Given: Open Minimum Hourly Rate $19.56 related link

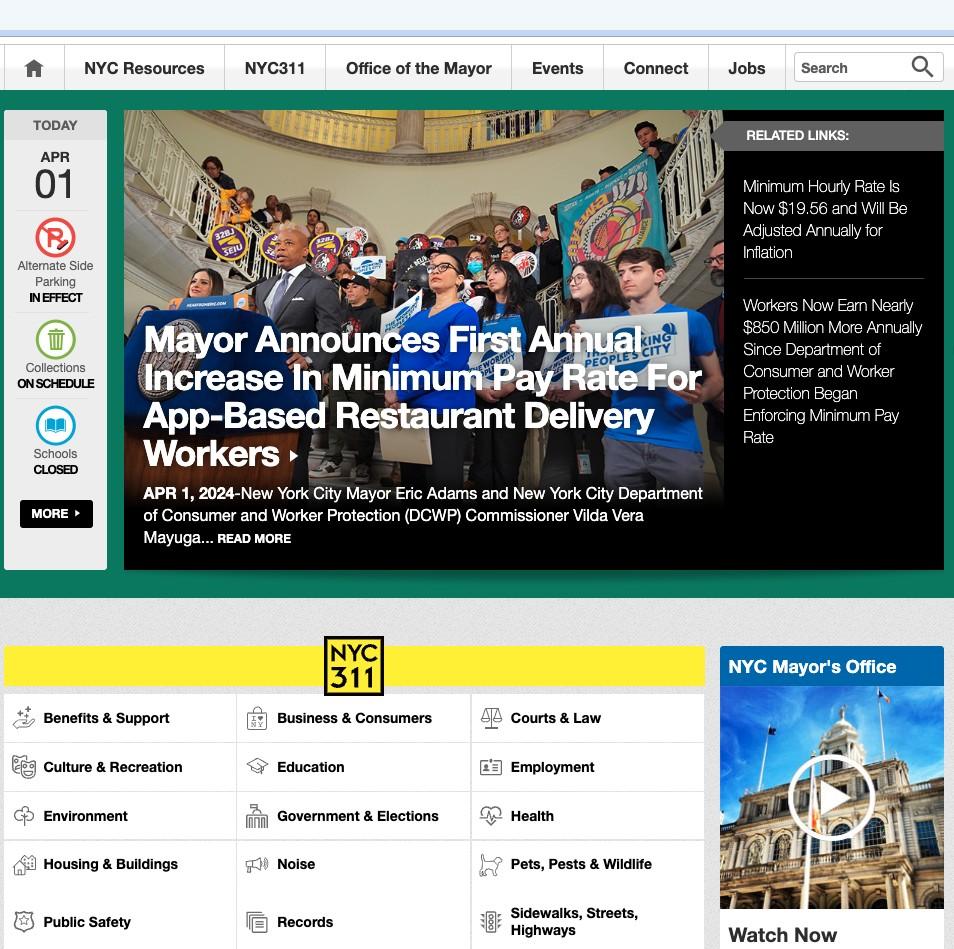Looking at the screenshot, I should pos(825,219).
